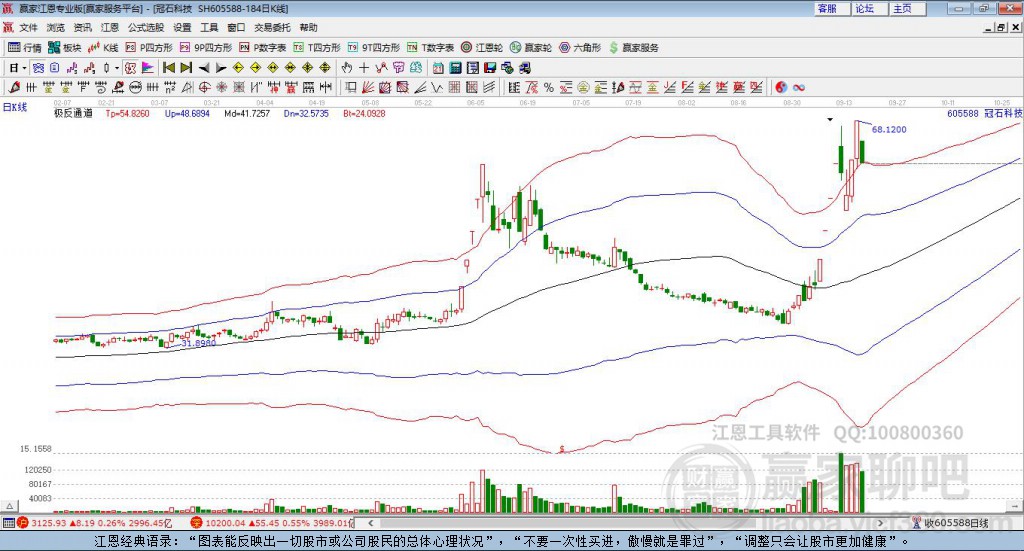Click the 31.8980 low price label
Screen dimensions: 1024x551
pos(198,343)
